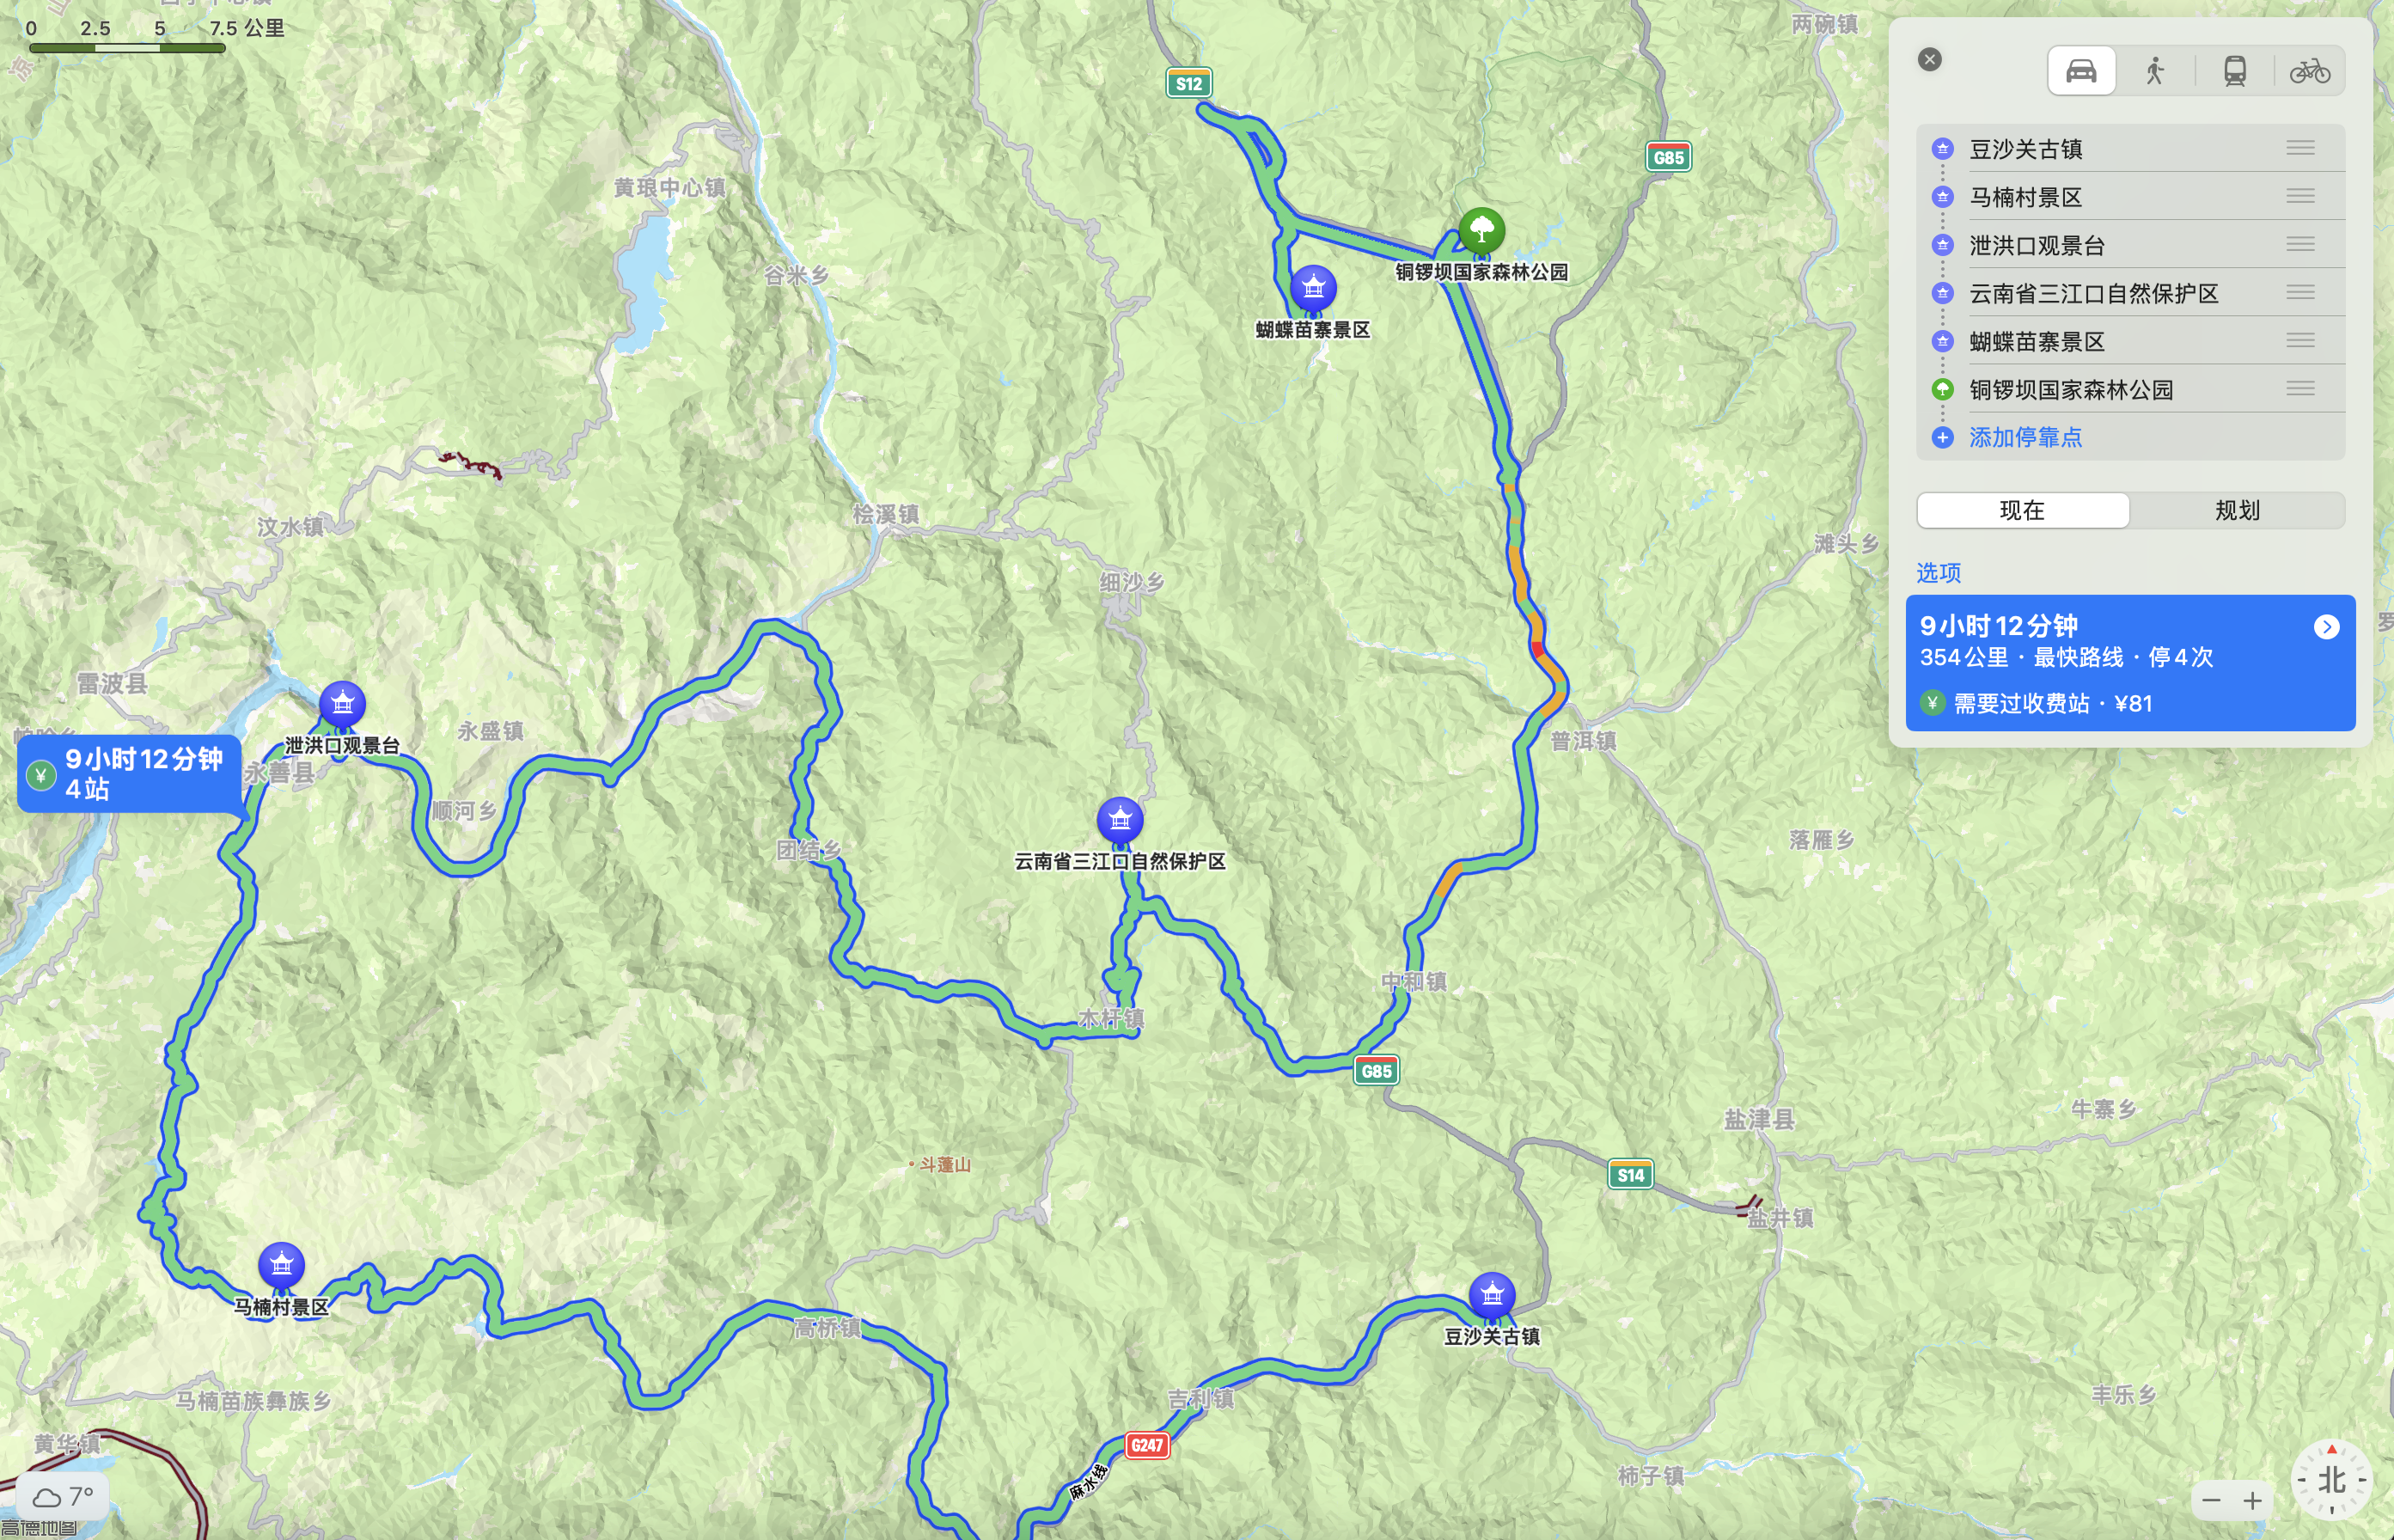Viewport: 2394px width, 1540px height.
Task: Click the compass to reset north
Action: pos(2331,1479)
